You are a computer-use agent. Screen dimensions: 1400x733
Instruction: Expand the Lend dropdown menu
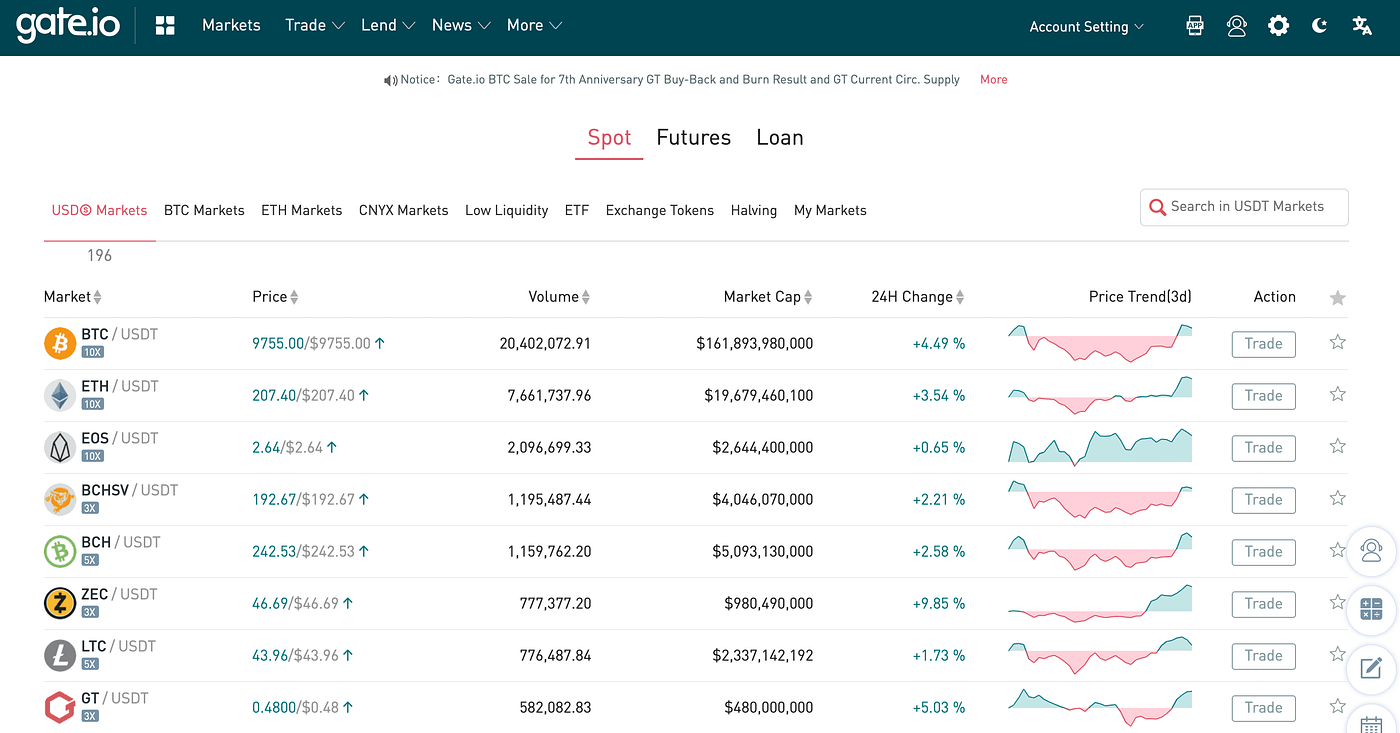388,26
